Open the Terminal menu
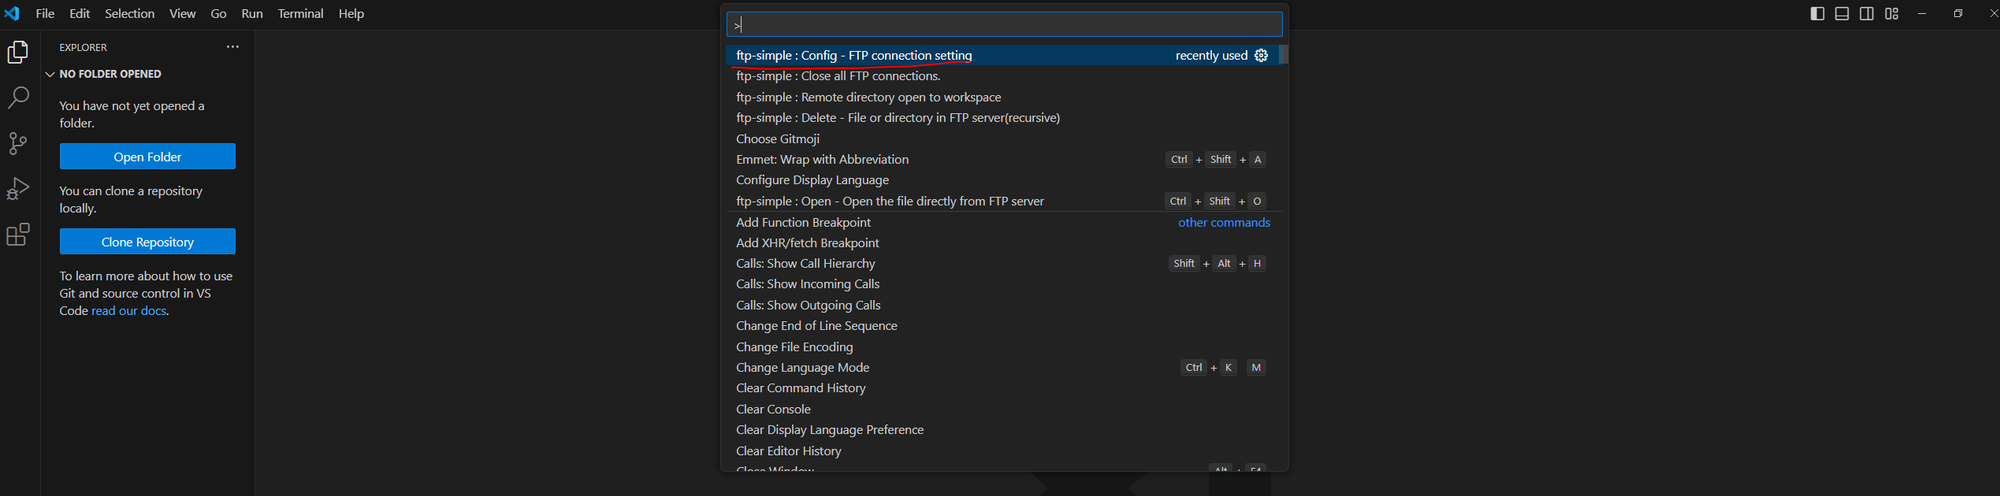Screen dimensions: 2000x496 point(300,14)
